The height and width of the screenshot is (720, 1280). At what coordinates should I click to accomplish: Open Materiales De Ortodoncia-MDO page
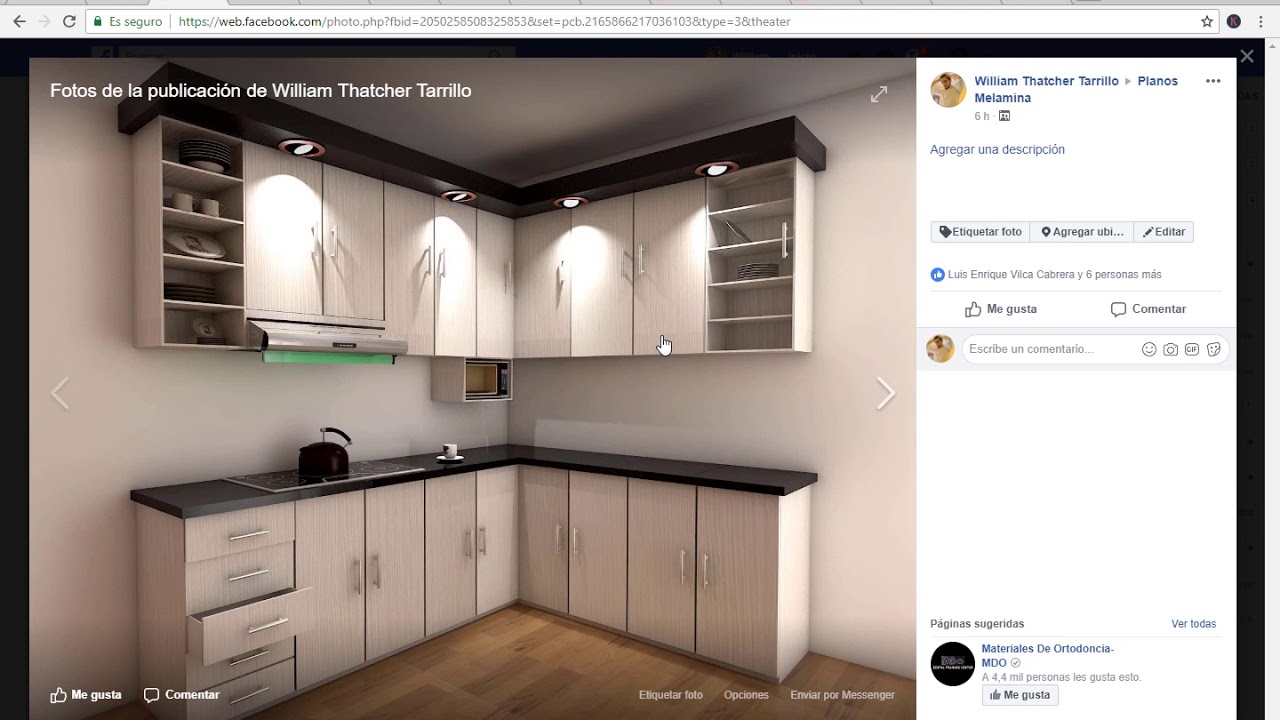click(1047, 655)
